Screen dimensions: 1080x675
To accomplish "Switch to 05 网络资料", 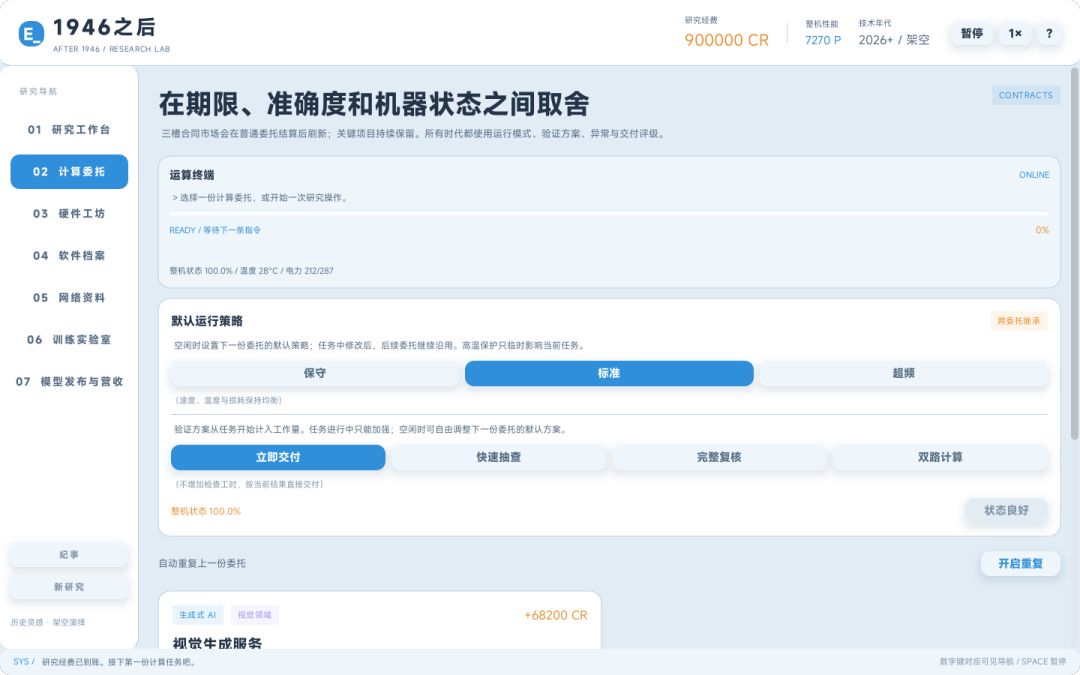I will click(x=69, y=298).
